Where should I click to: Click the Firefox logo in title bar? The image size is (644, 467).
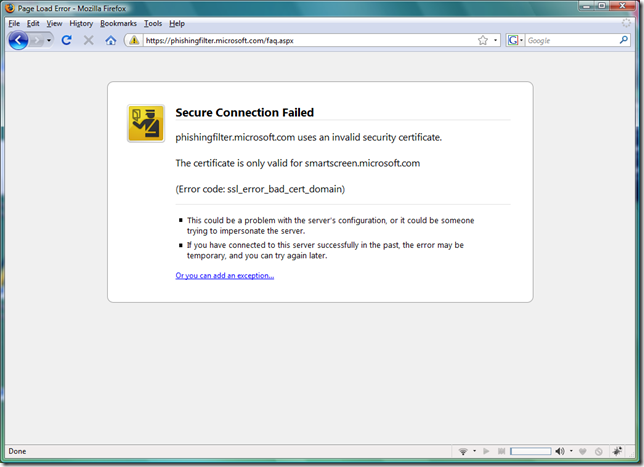click(x=10, y=8)
